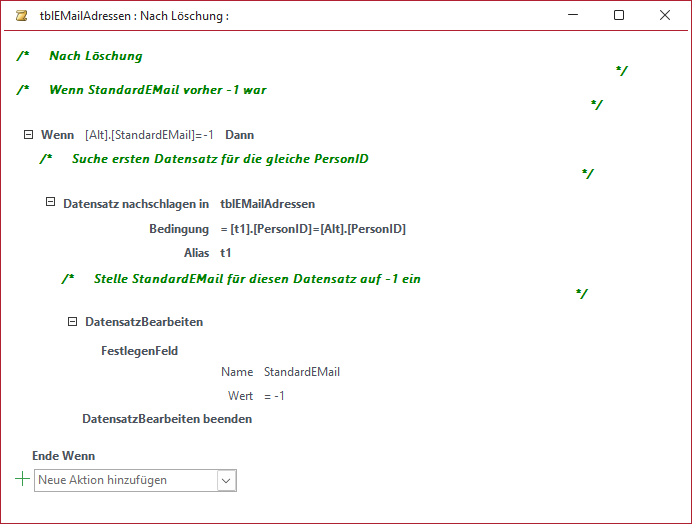
Task: Collapse the Wenn block
Action: click(27, 134)
